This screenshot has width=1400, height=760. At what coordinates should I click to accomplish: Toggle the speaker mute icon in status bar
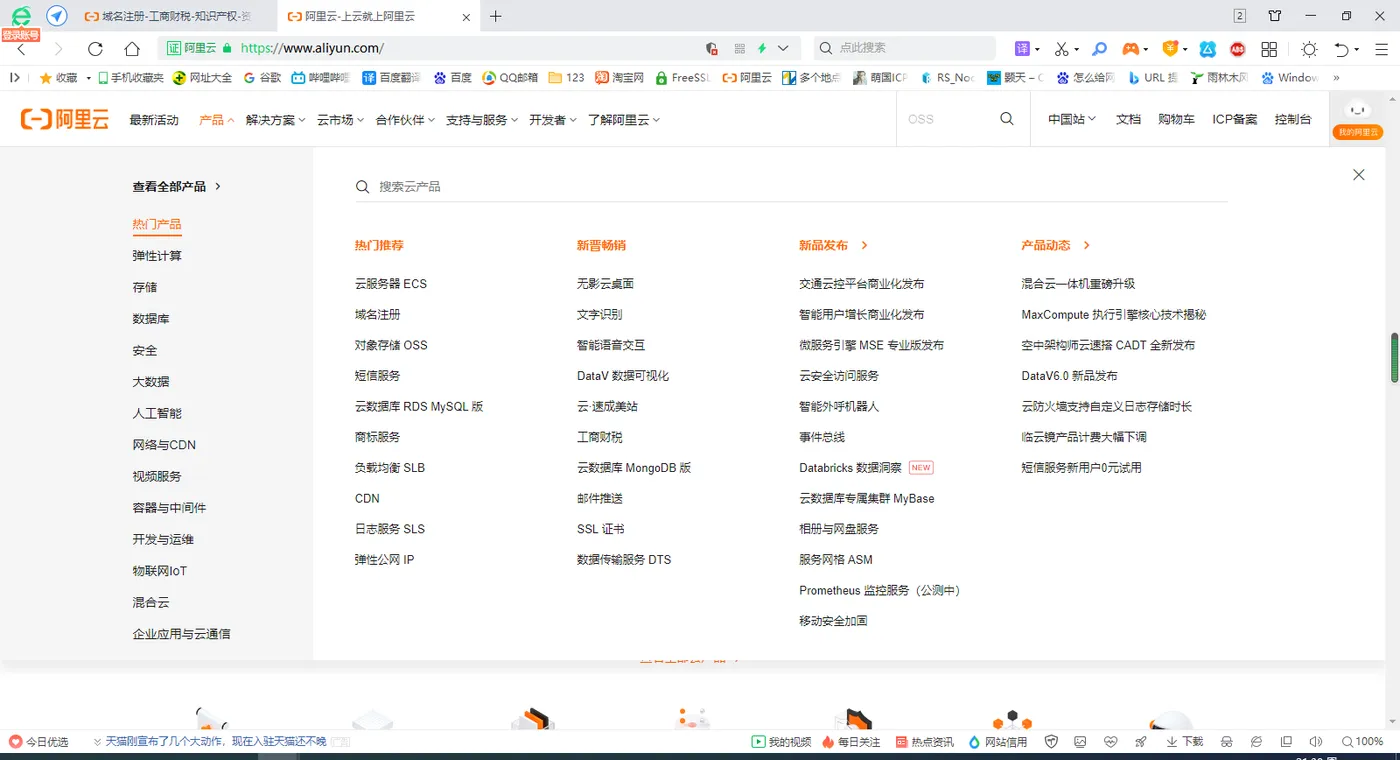coord(1316,742)
